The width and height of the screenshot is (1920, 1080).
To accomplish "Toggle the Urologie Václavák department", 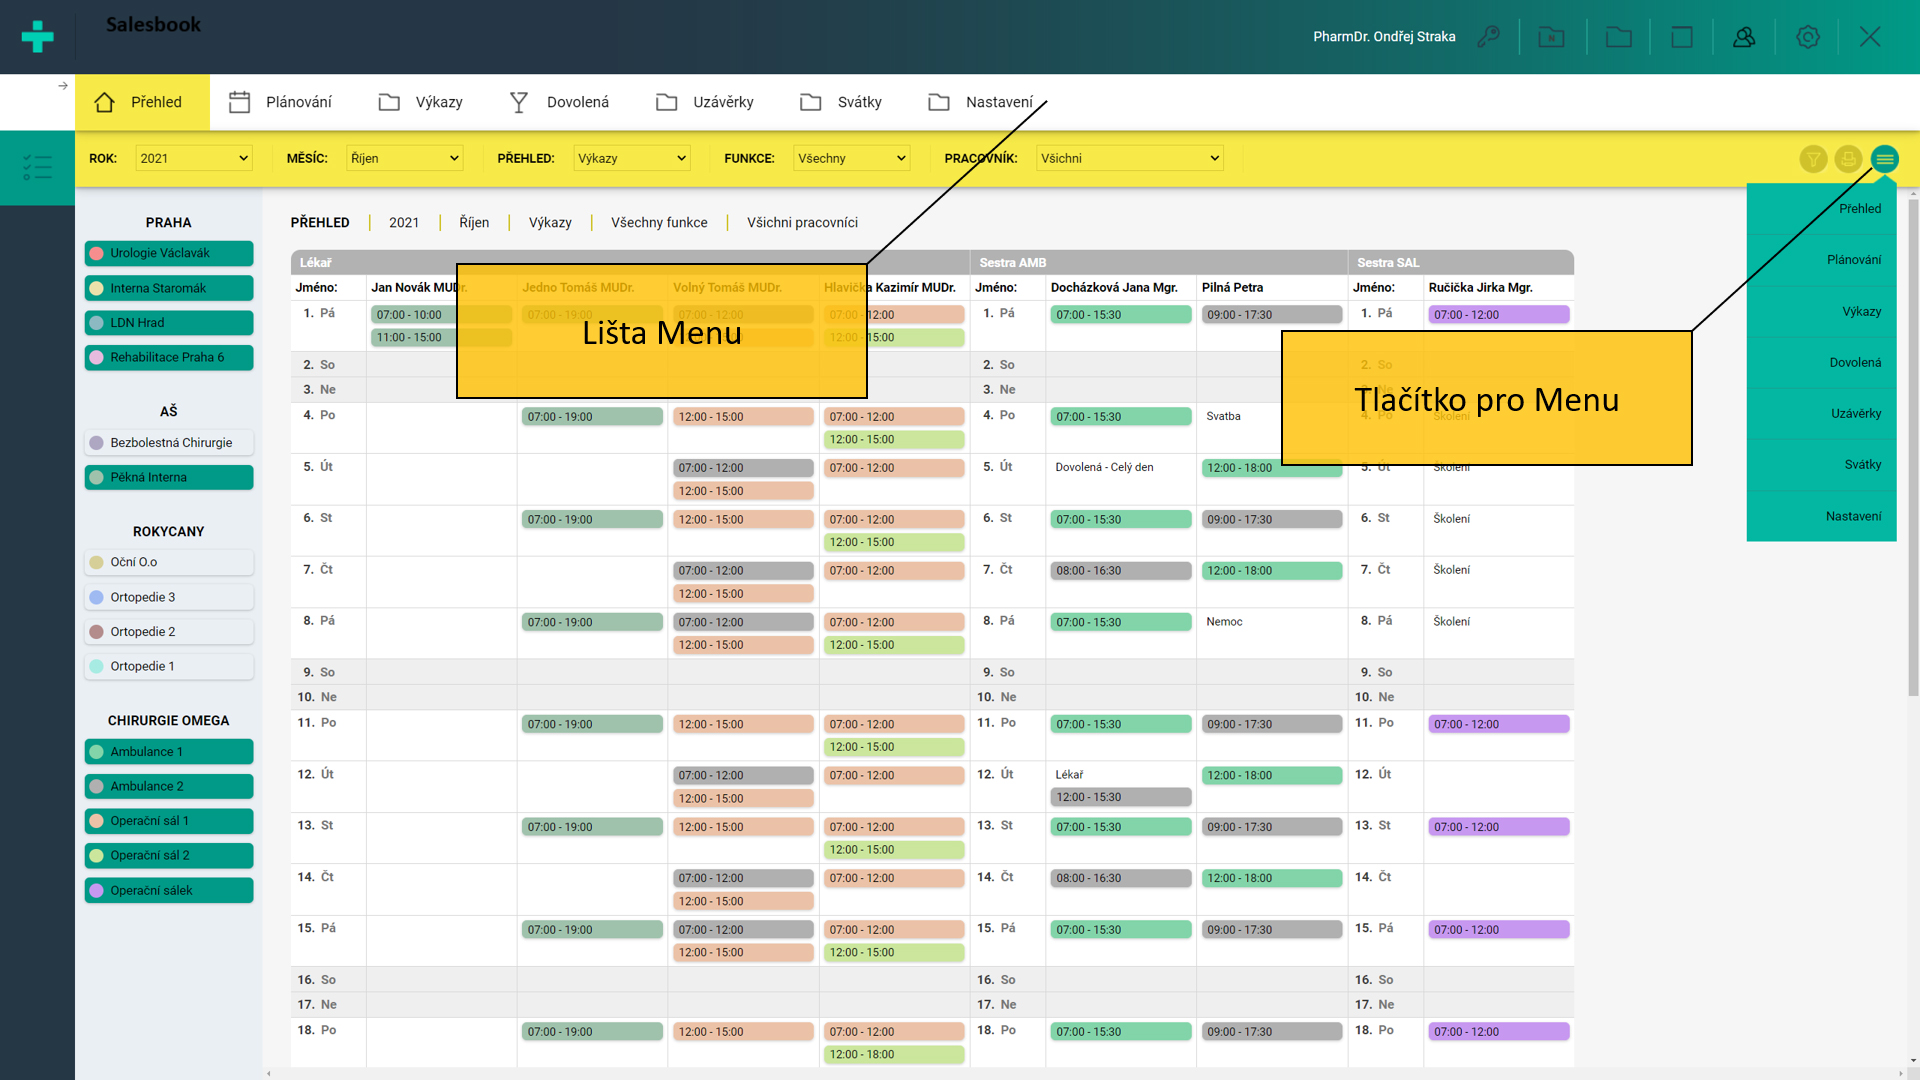I will (x=169, y=253).
